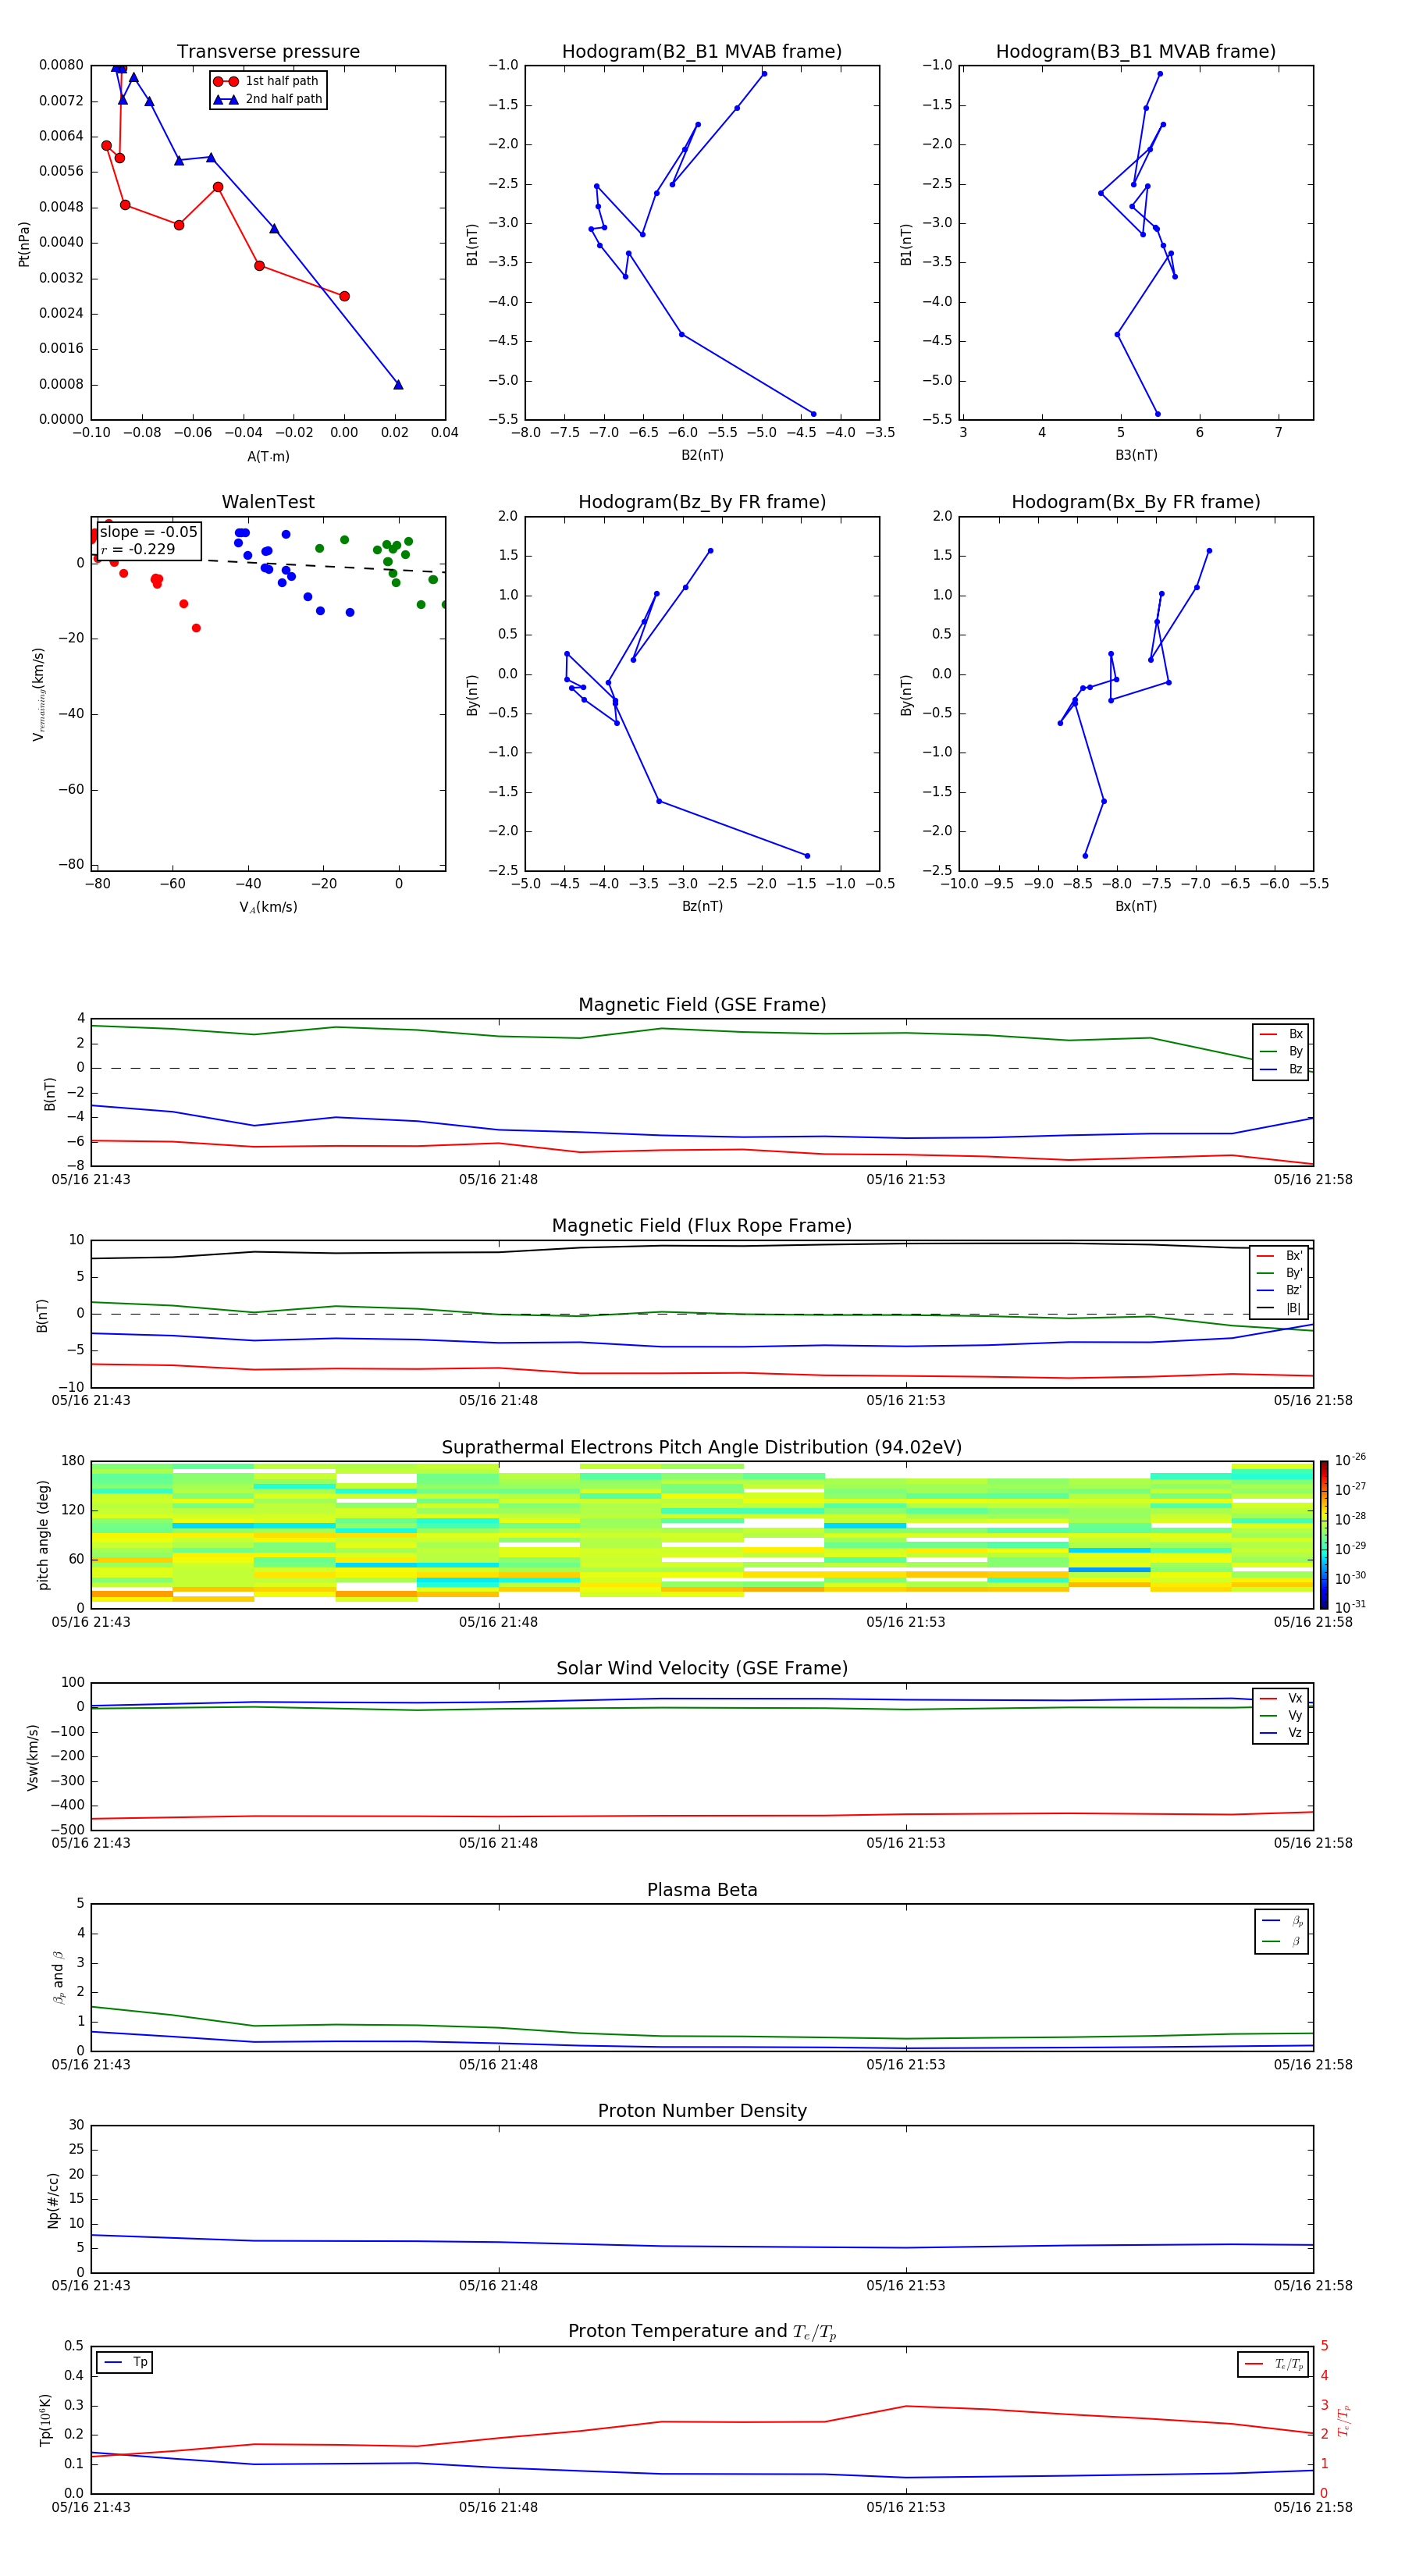Click '05/16 21:48' tick under GSE magnetic field plot

pos(498,1180)
